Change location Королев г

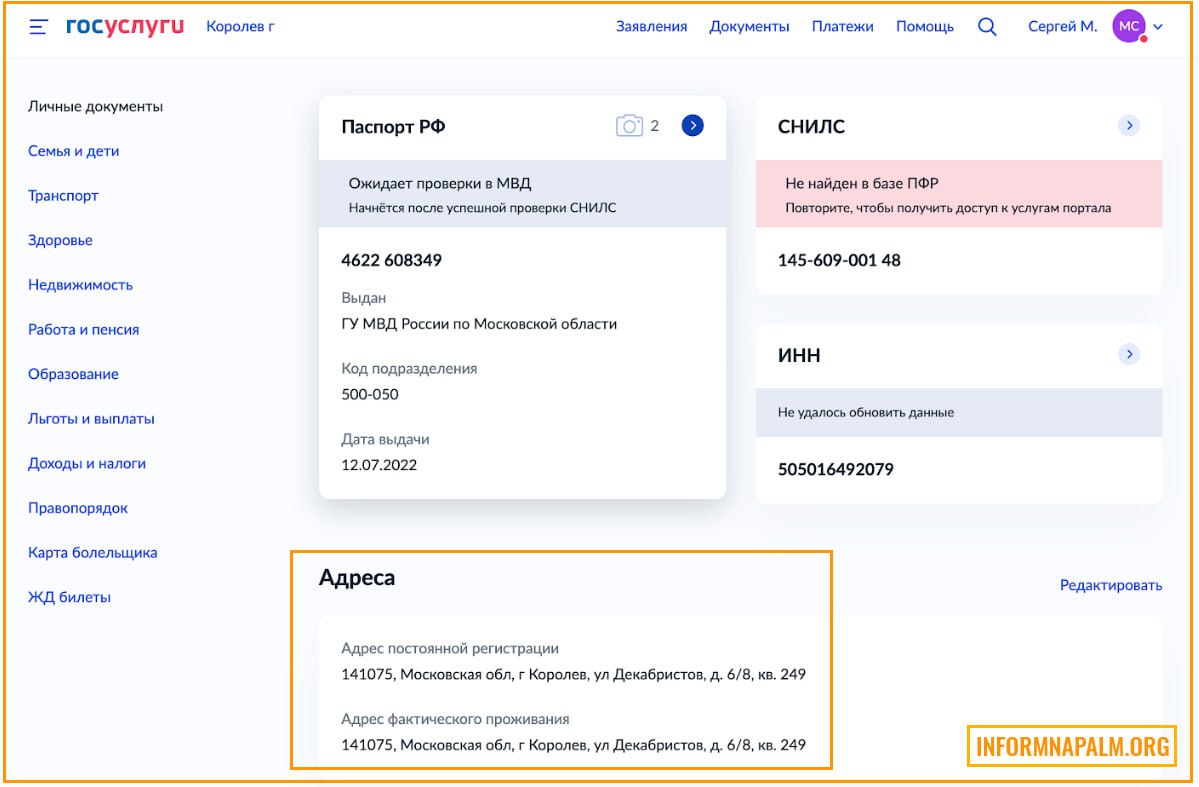click(240, 27)
